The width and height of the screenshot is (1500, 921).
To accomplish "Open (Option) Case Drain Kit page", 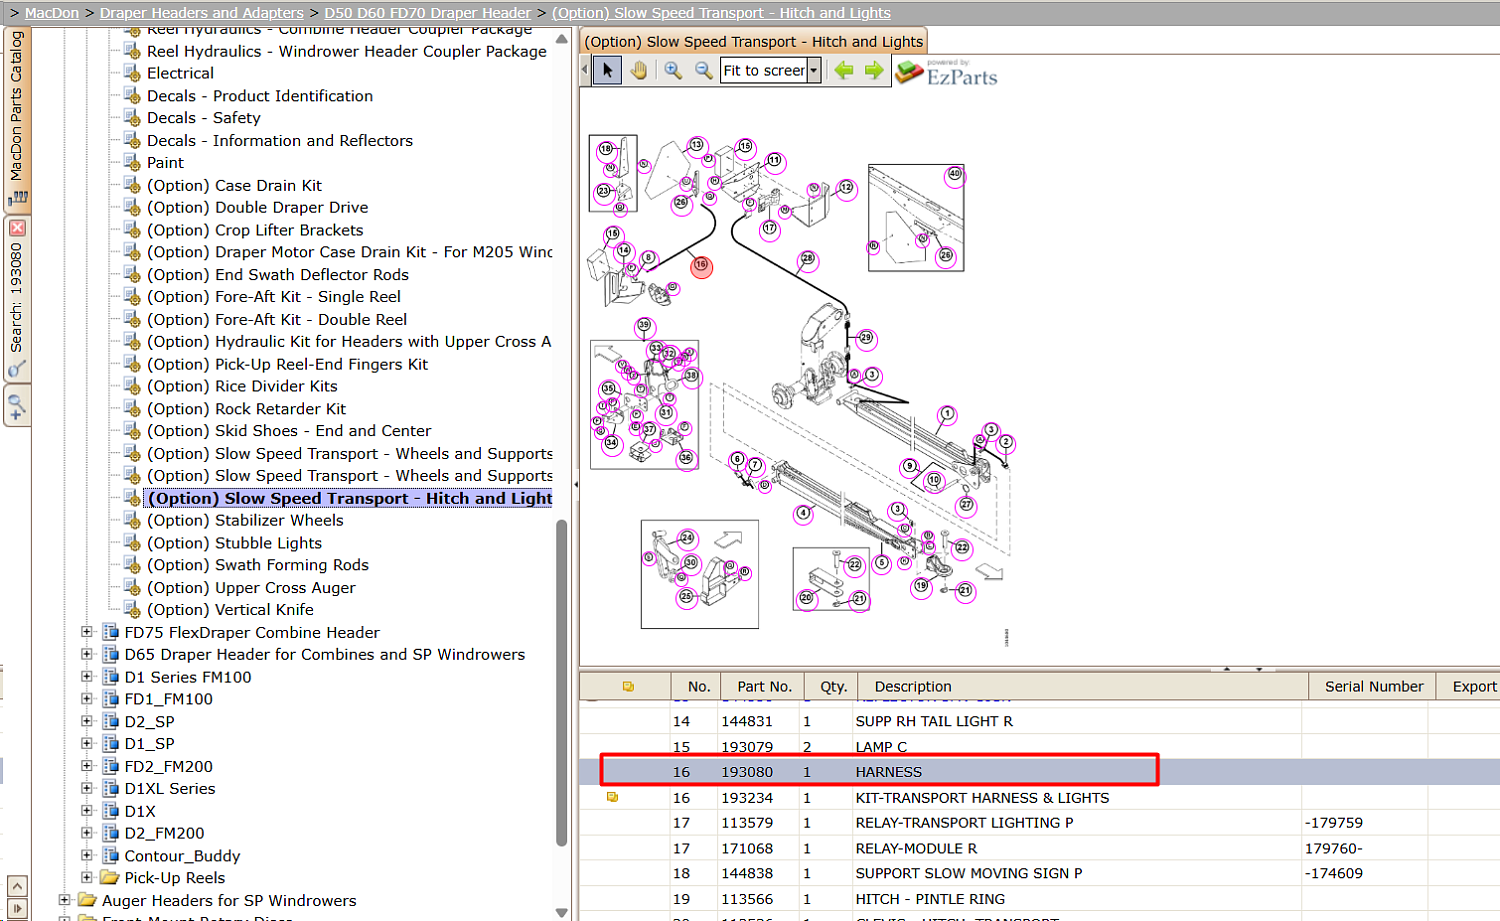I will (234, 185).
